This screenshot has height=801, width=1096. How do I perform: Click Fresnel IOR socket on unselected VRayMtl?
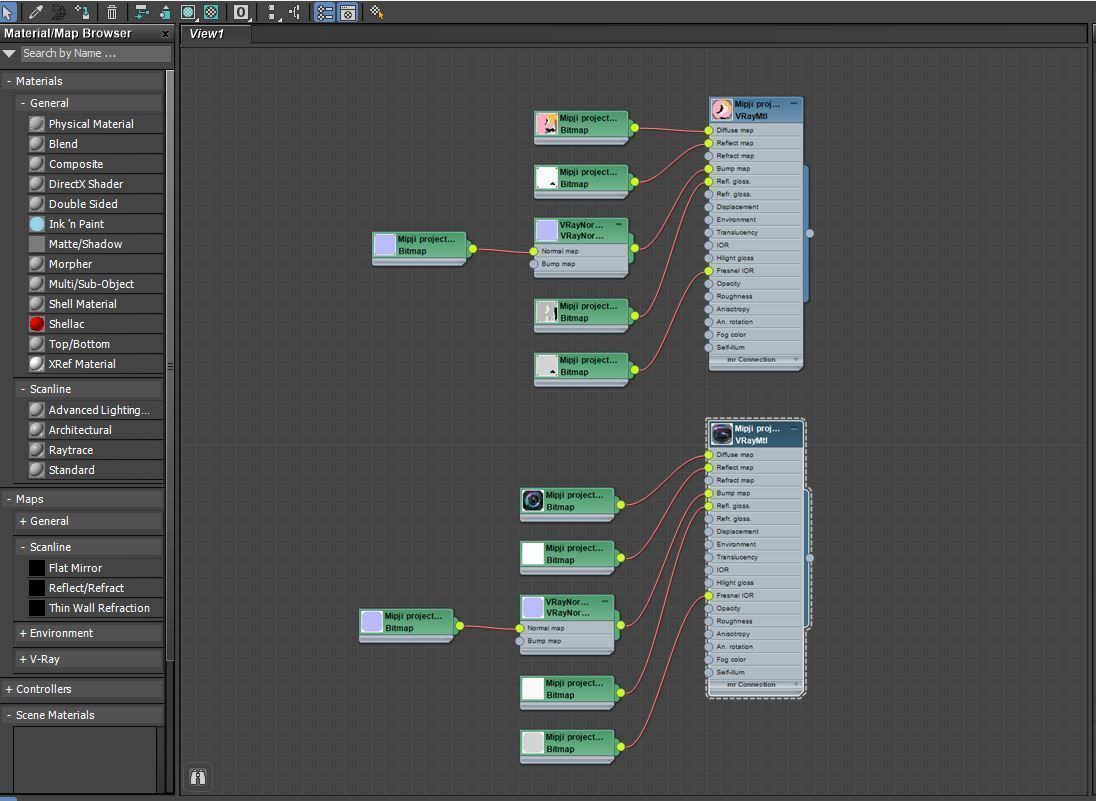(x=709, y=270)
